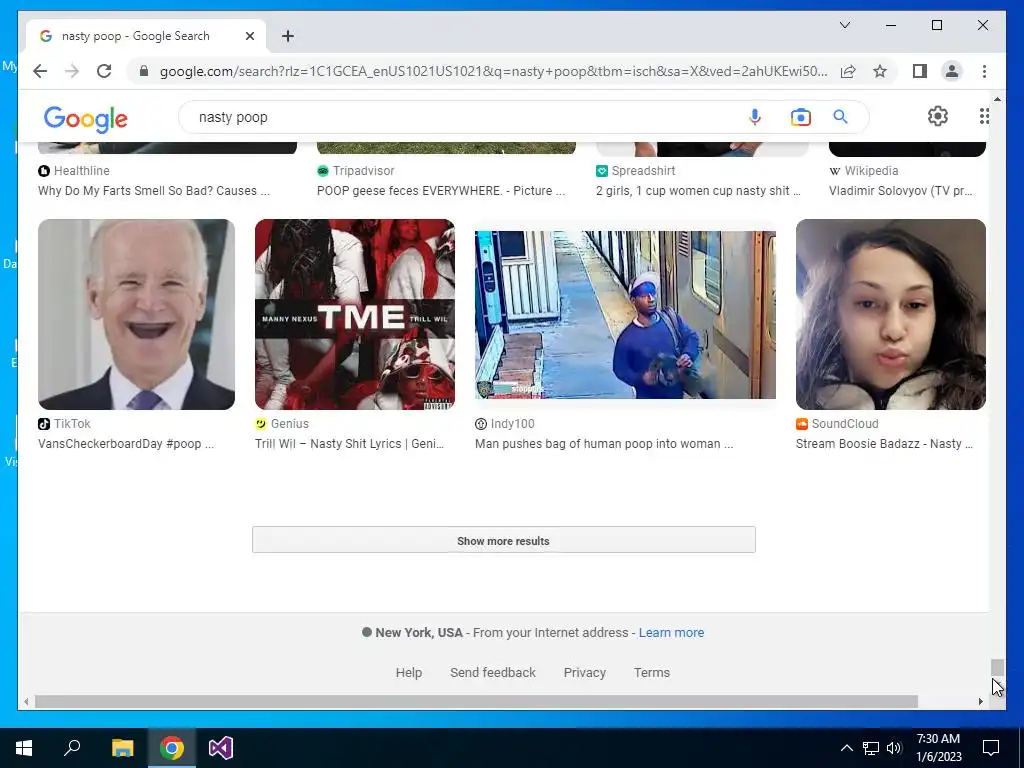Close the nasty poop search tab
Viewport: 1024px width, 768px height.
point(249,36)
